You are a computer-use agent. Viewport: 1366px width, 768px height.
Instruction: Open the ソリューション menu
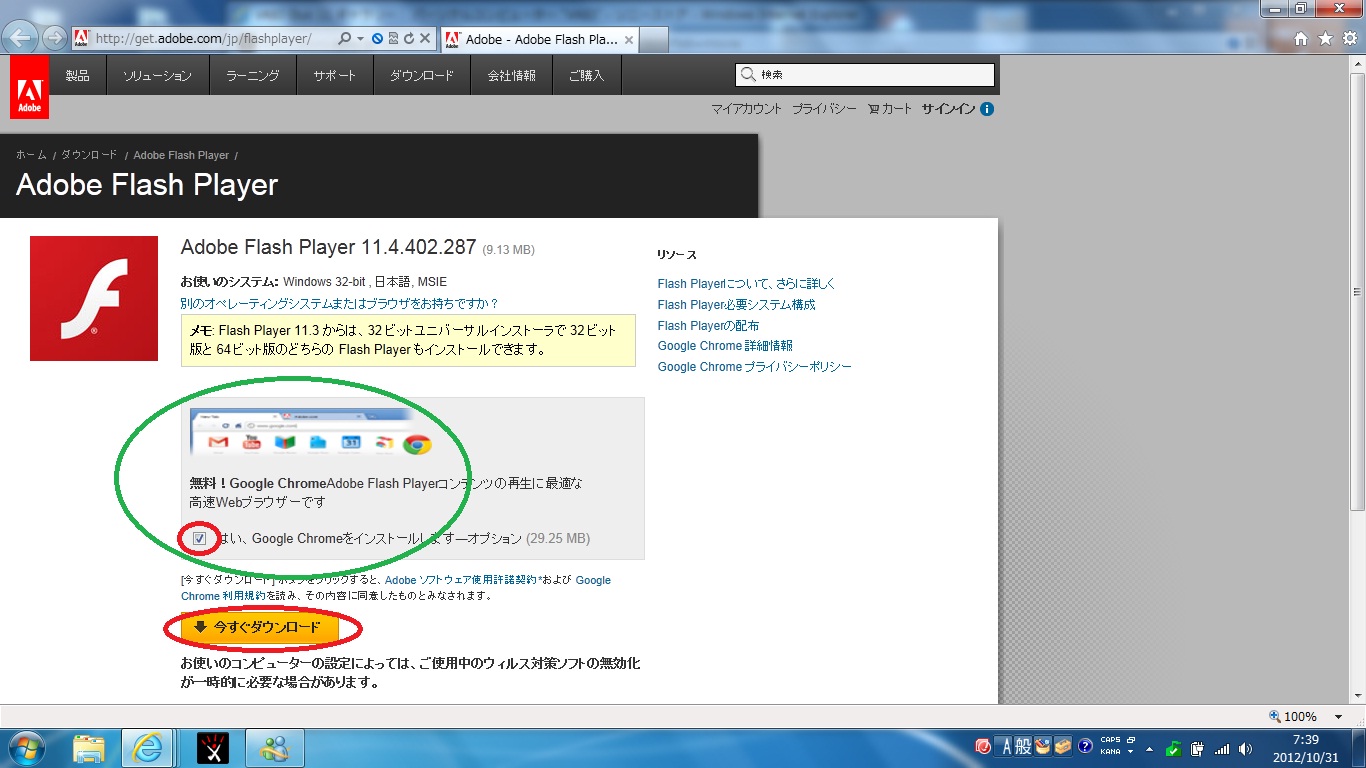click(x=157, y=76)
